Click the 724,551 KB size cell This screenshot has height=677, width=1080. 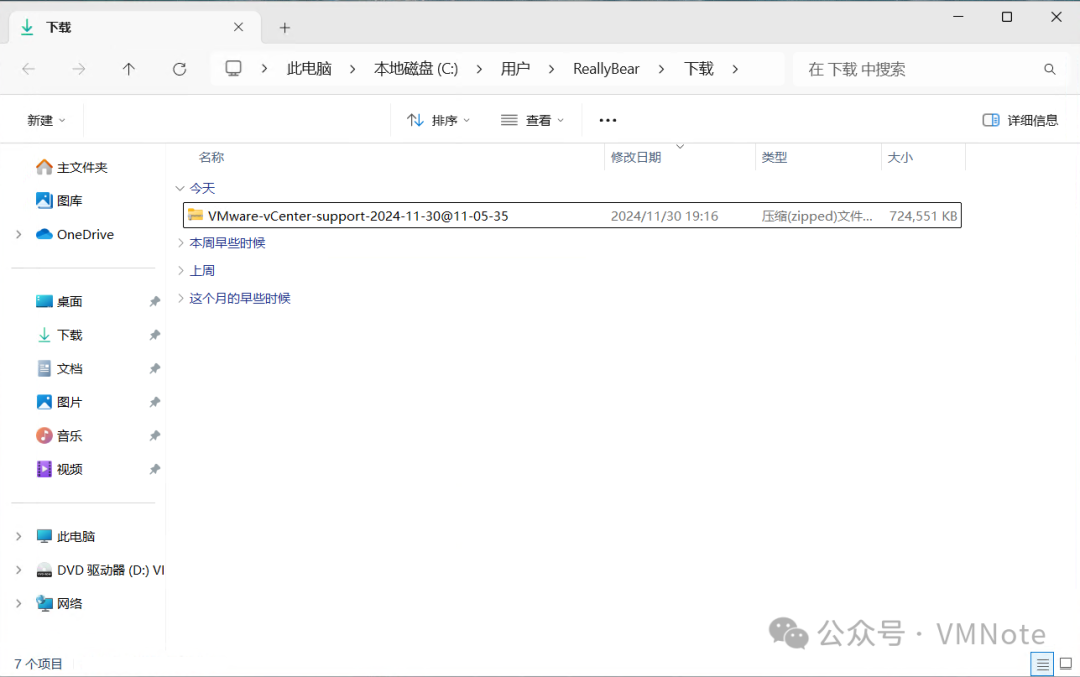point(923,216)
